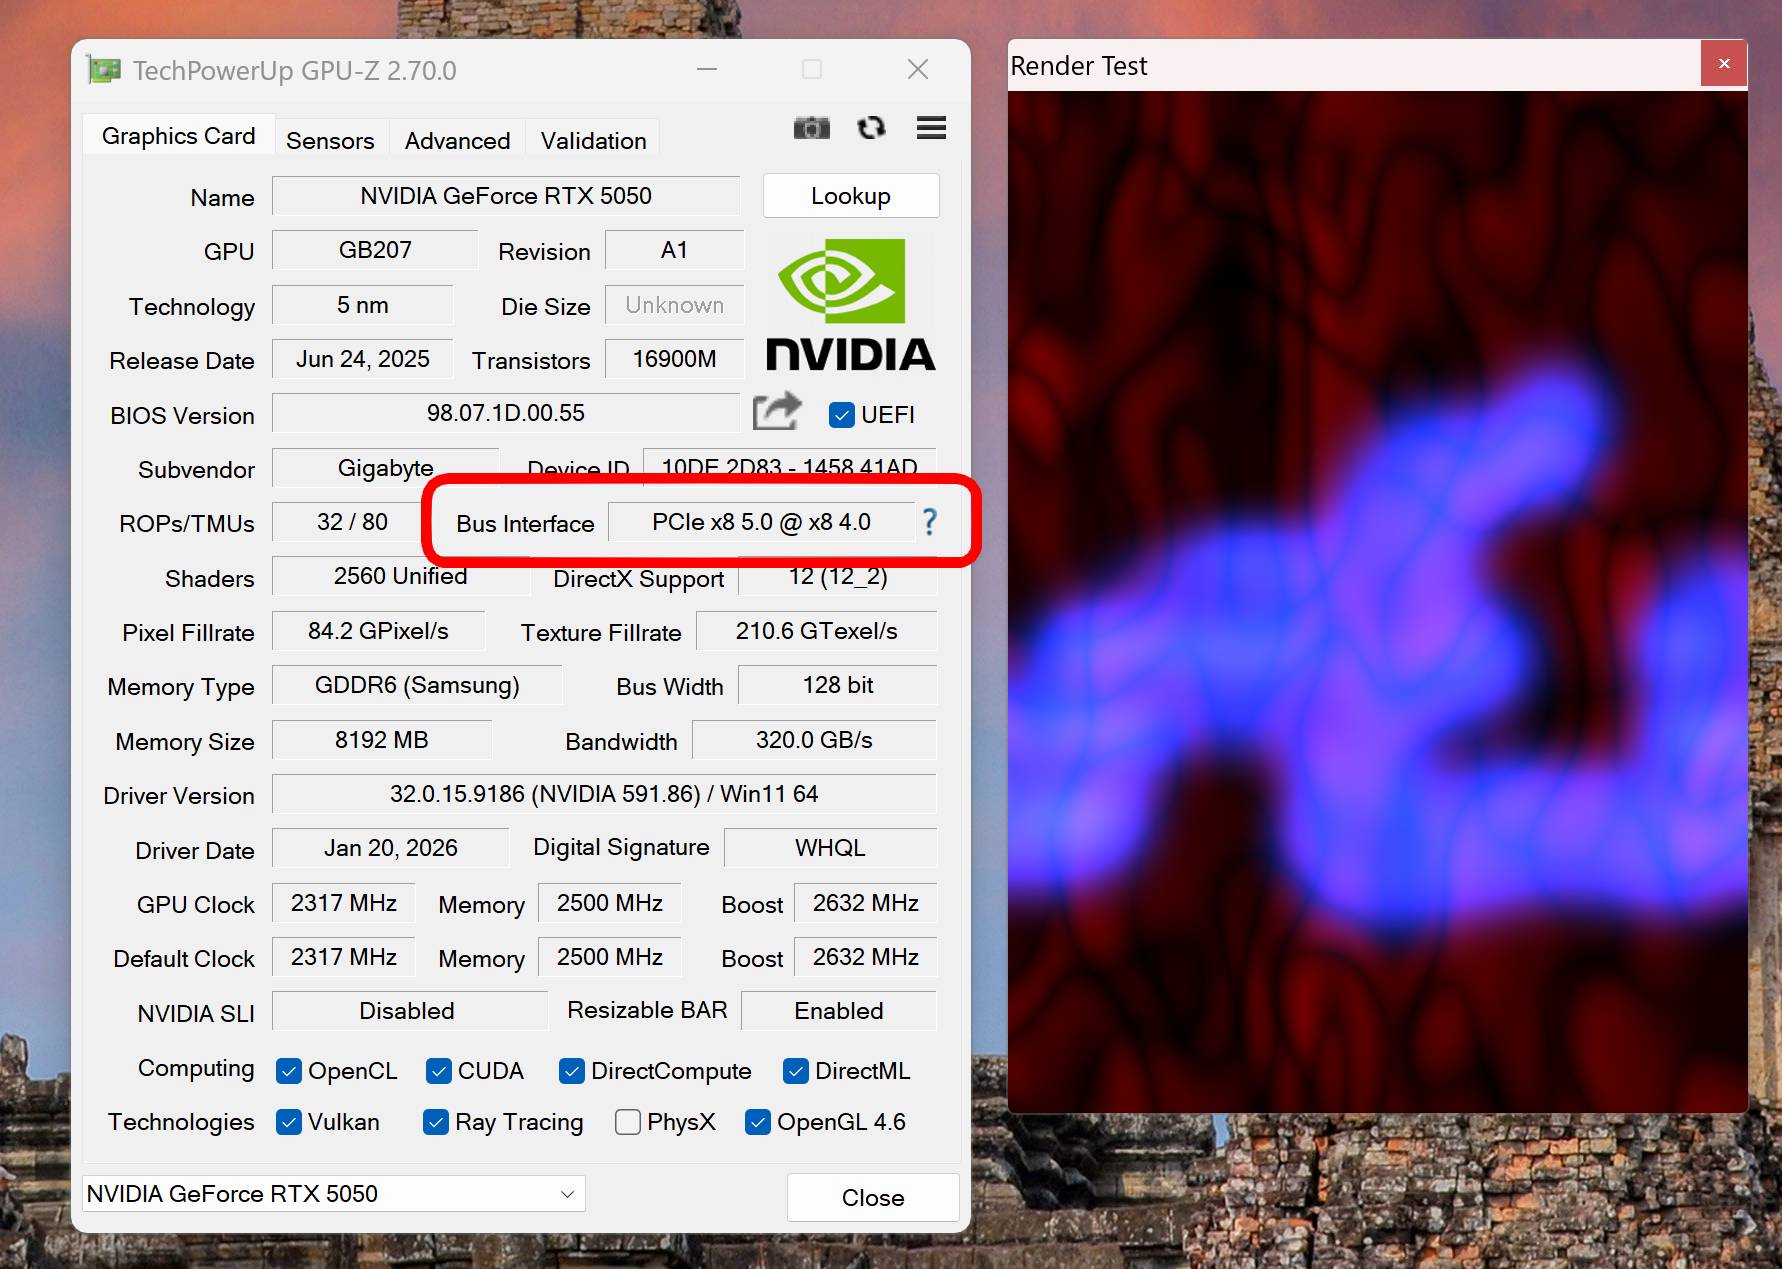This screenshot has height=1269, width=1782.
Task: Click the Lookup button
Action: [851, 196]
